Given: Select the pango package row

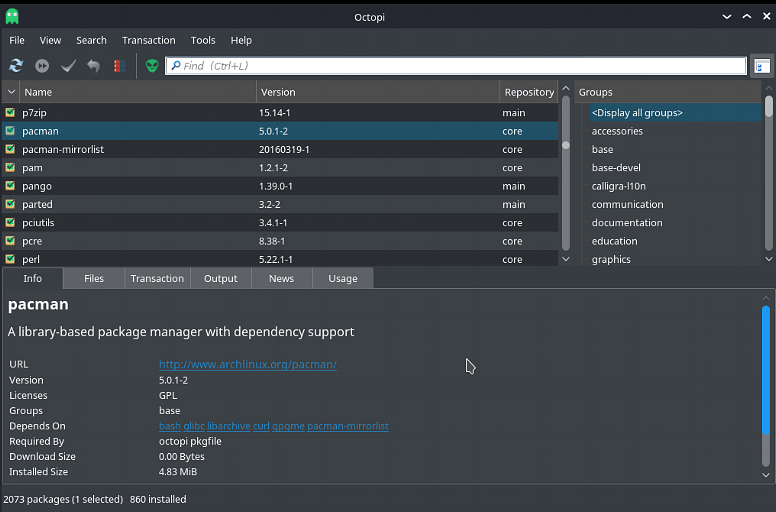Looking at the screenshot, I should (280, 186).
